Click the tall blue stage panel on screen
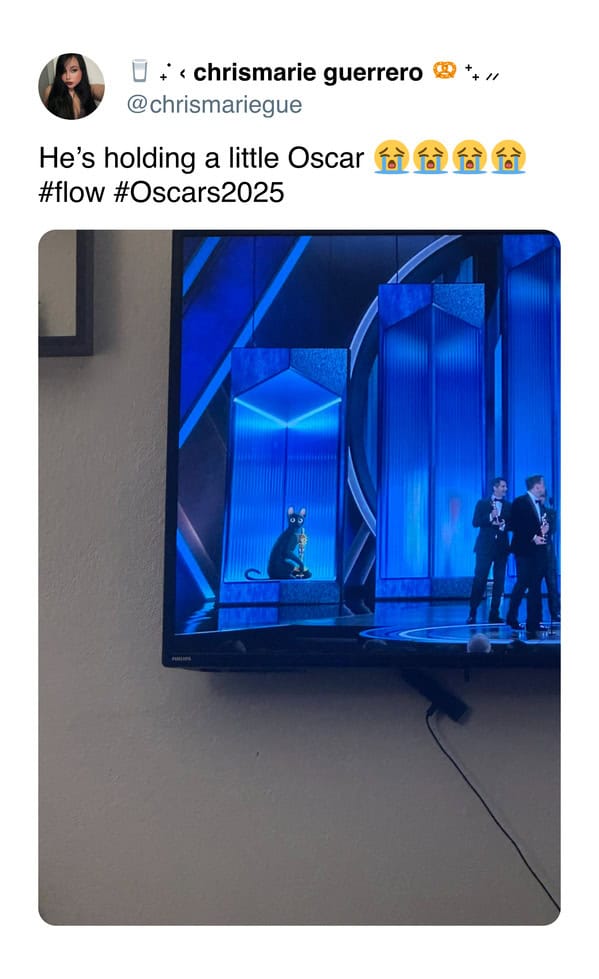599x979 pixels. point(431,431)
